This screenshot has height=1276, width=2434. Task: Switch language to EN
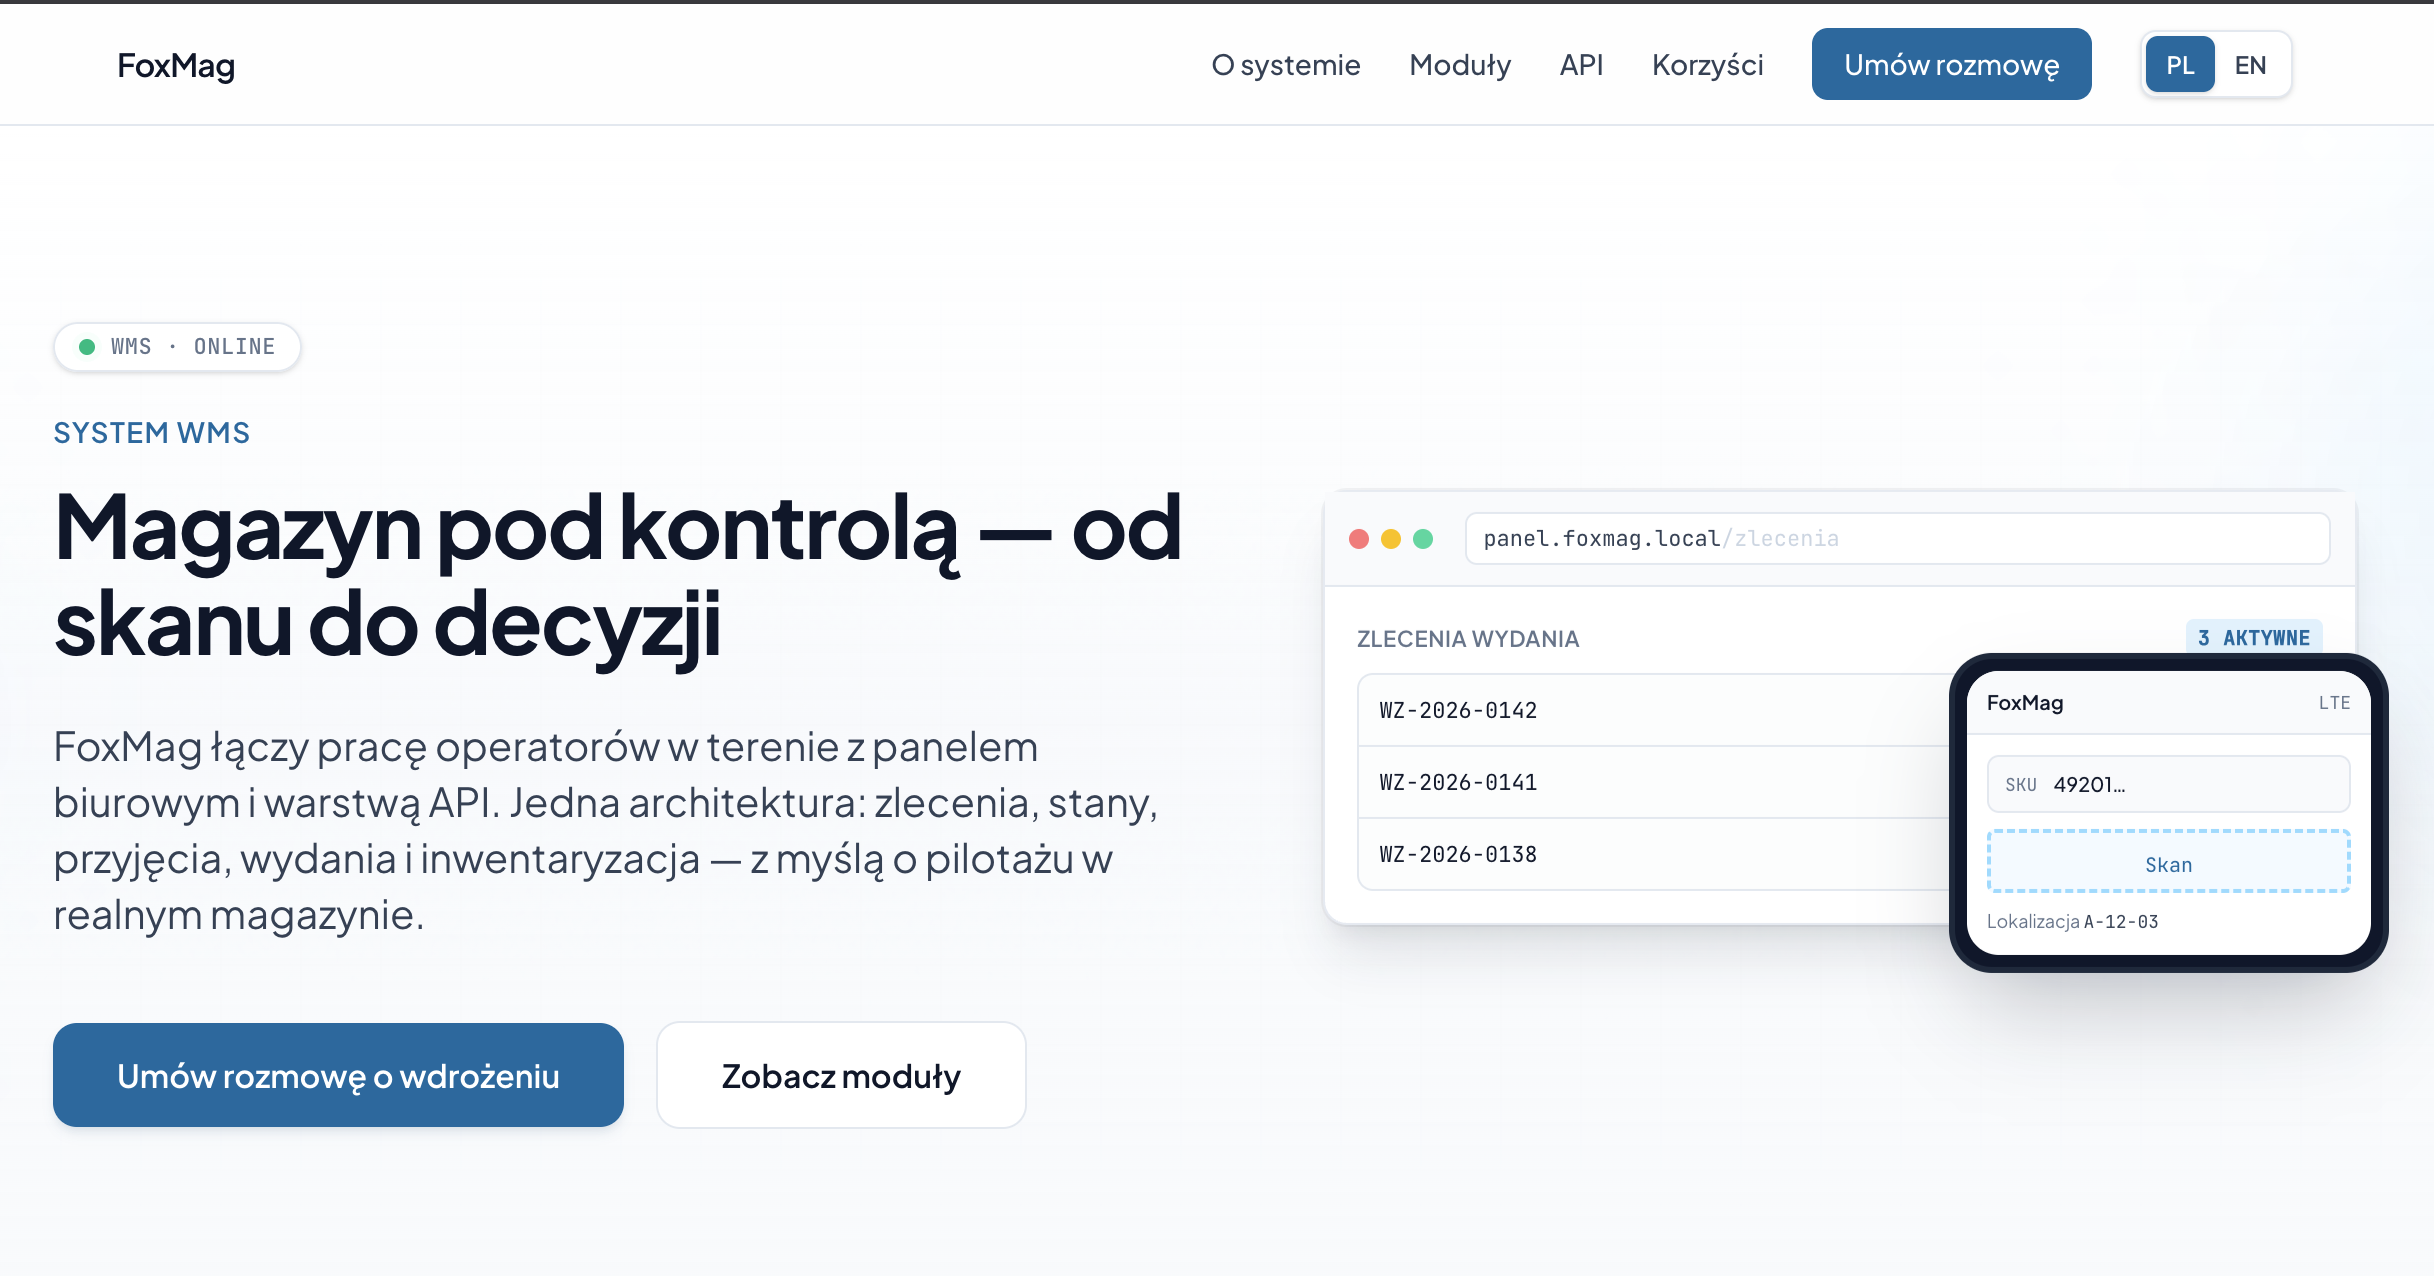click(2250, 65)
